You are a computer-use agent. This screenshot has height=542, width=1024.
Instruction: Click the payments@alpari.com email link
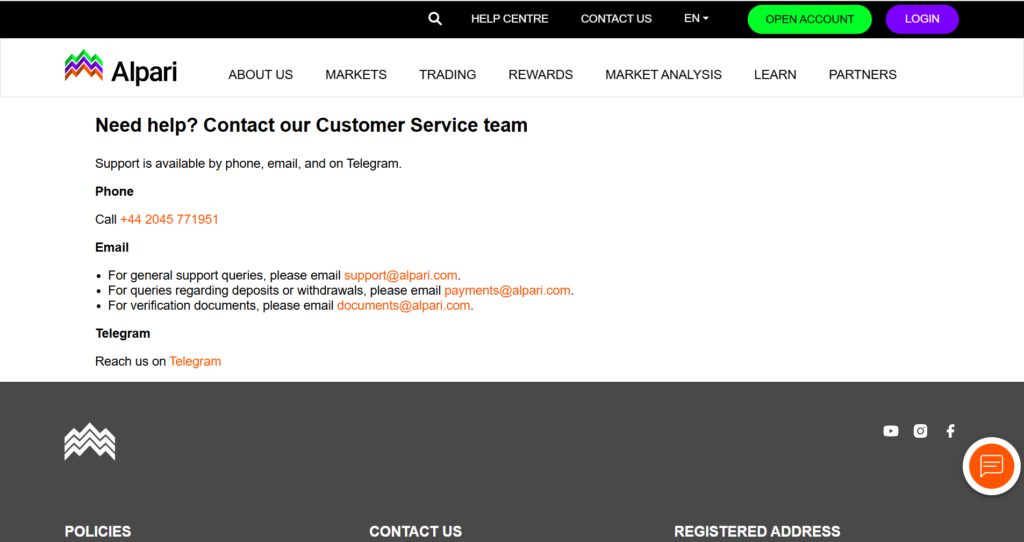(507, 291)
